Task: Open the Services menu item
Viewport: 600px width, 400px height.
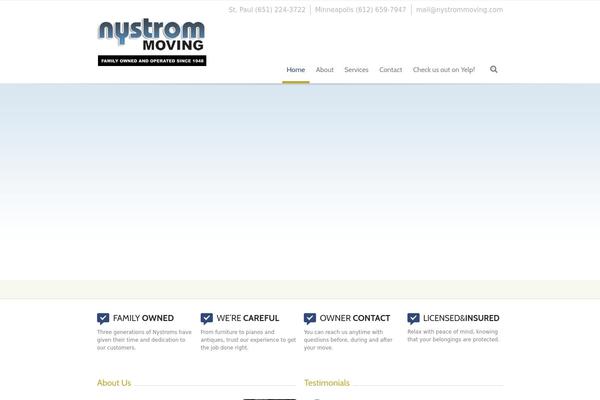Action: [x=356, y=70]
